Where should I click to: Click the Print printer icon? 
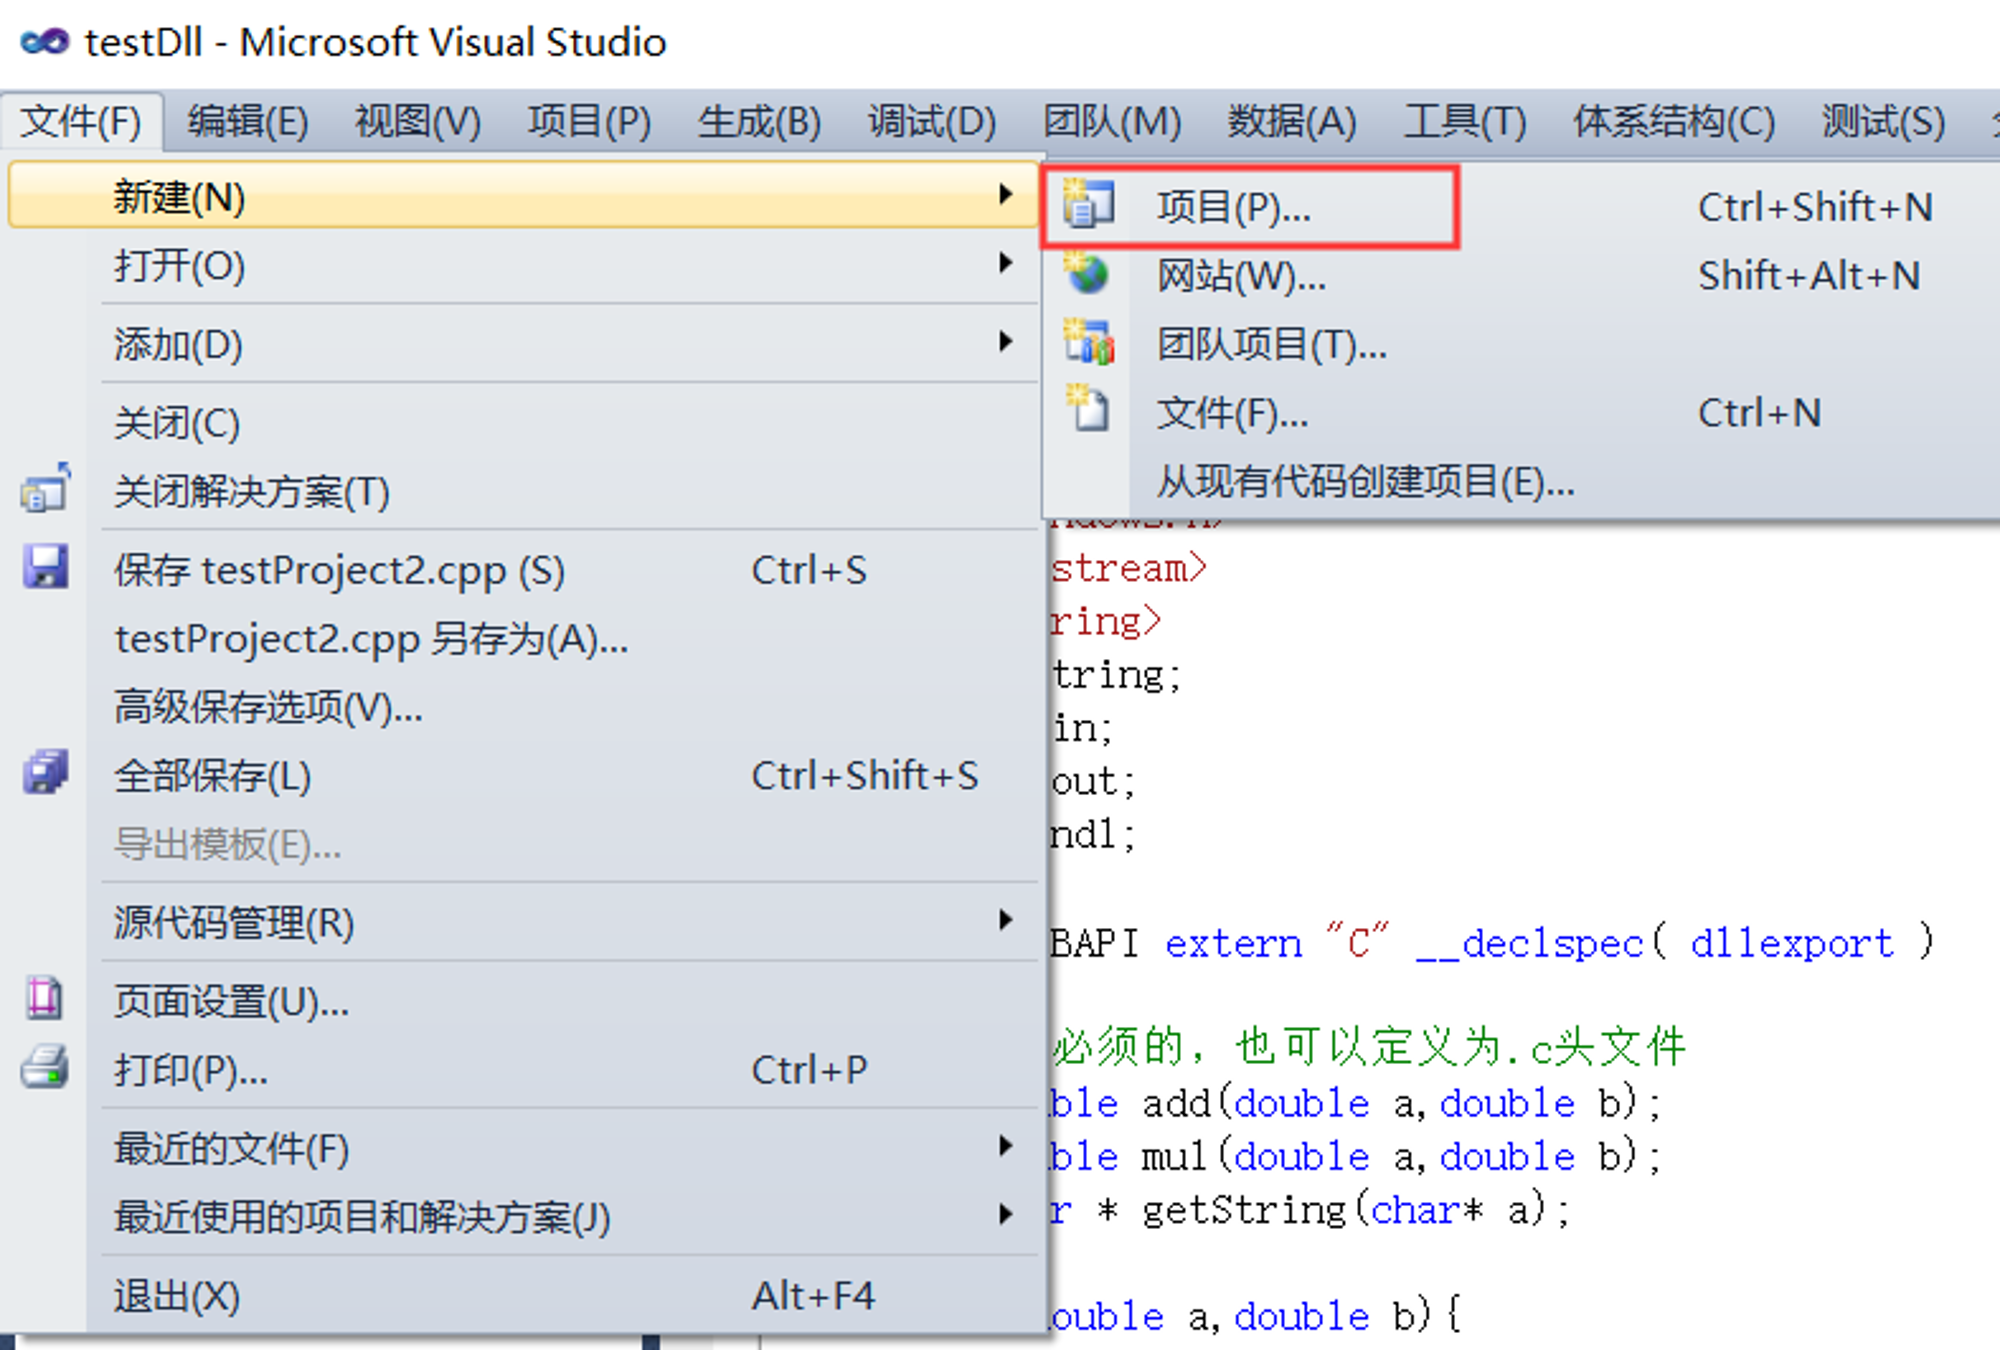pos(45,1066)
